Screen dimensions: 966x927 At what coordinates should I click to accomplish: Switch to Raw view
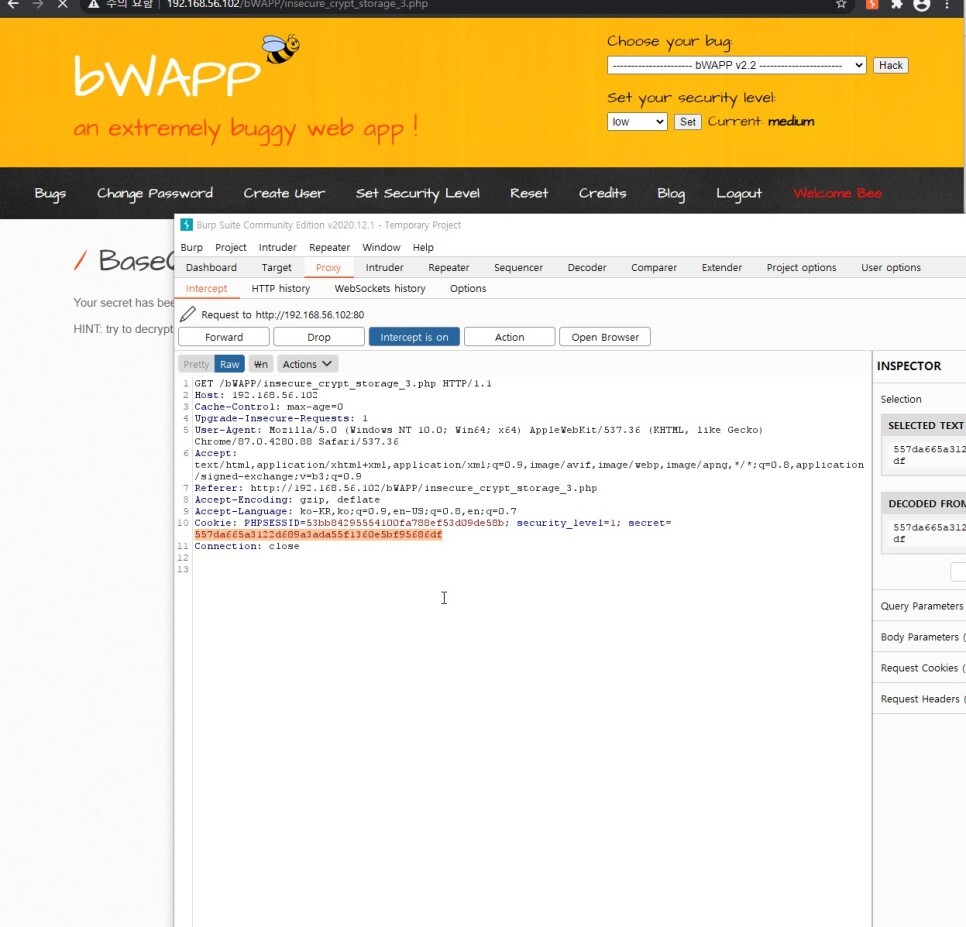point(229,364)
